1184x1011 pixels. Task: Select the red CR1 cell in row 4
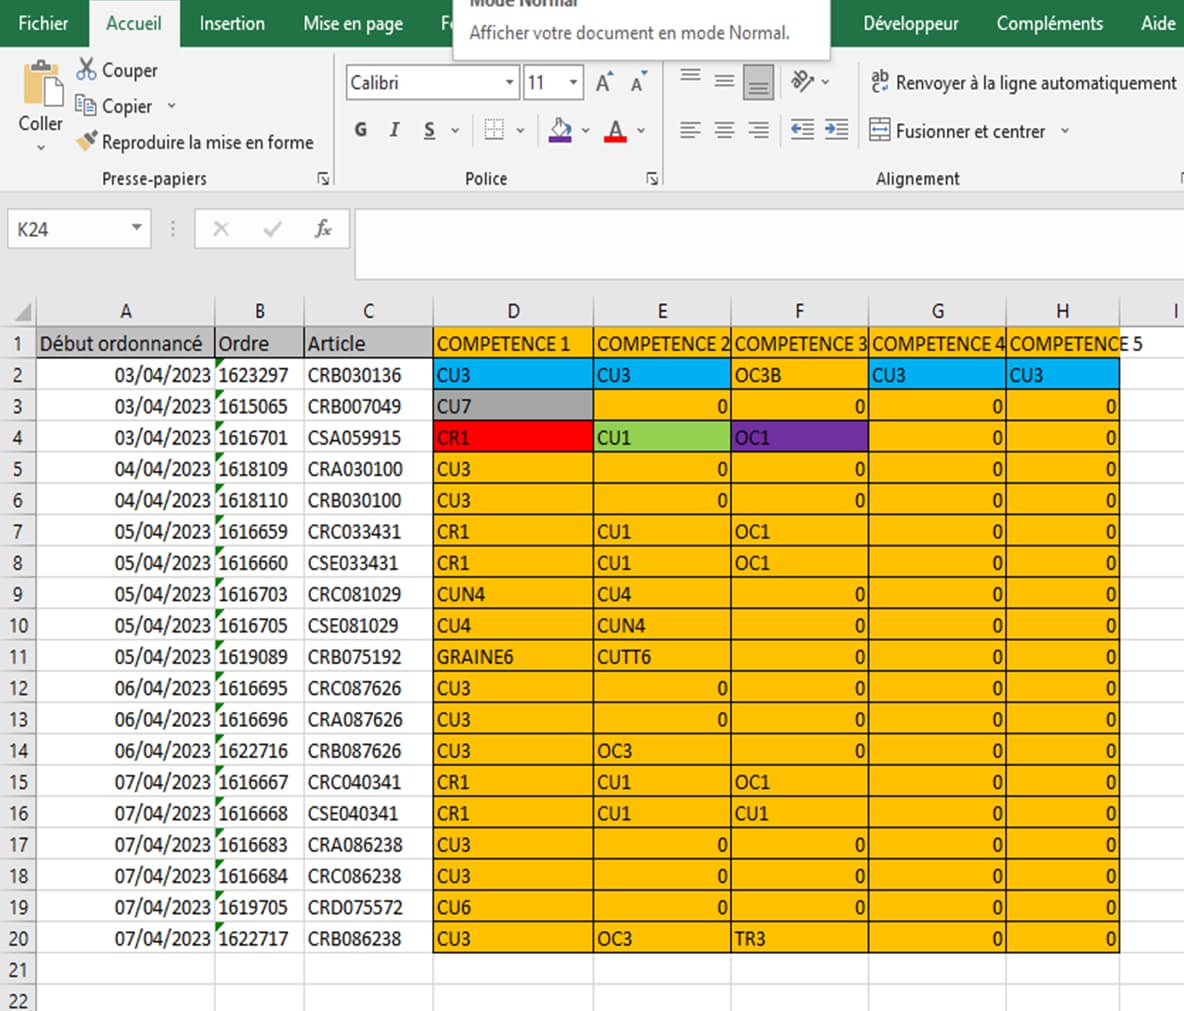pos(513,437)
